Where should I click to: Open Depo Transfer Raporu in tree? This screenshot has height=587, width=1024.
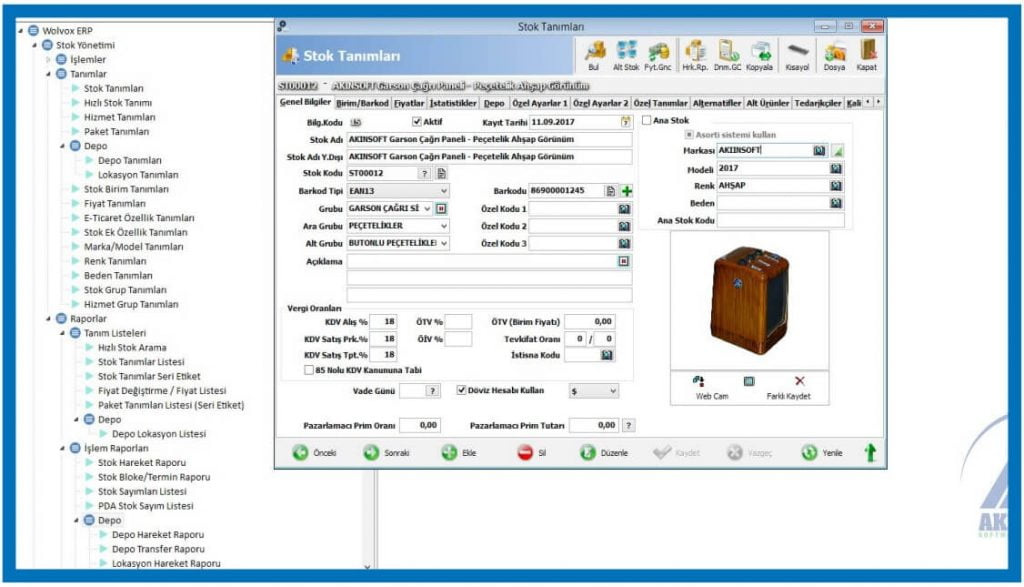(158, 549)
